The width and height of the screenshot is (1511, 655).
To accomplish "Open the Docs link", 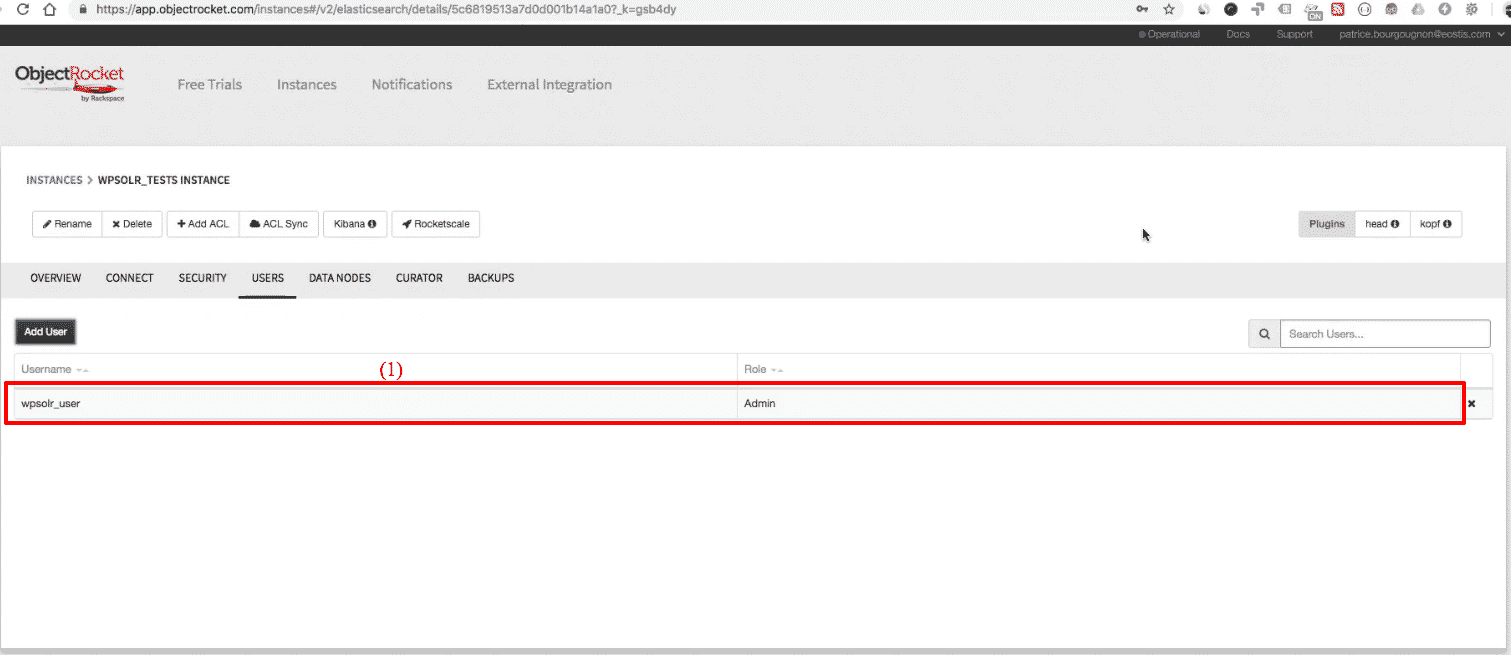I will [x=1238, y=34].
